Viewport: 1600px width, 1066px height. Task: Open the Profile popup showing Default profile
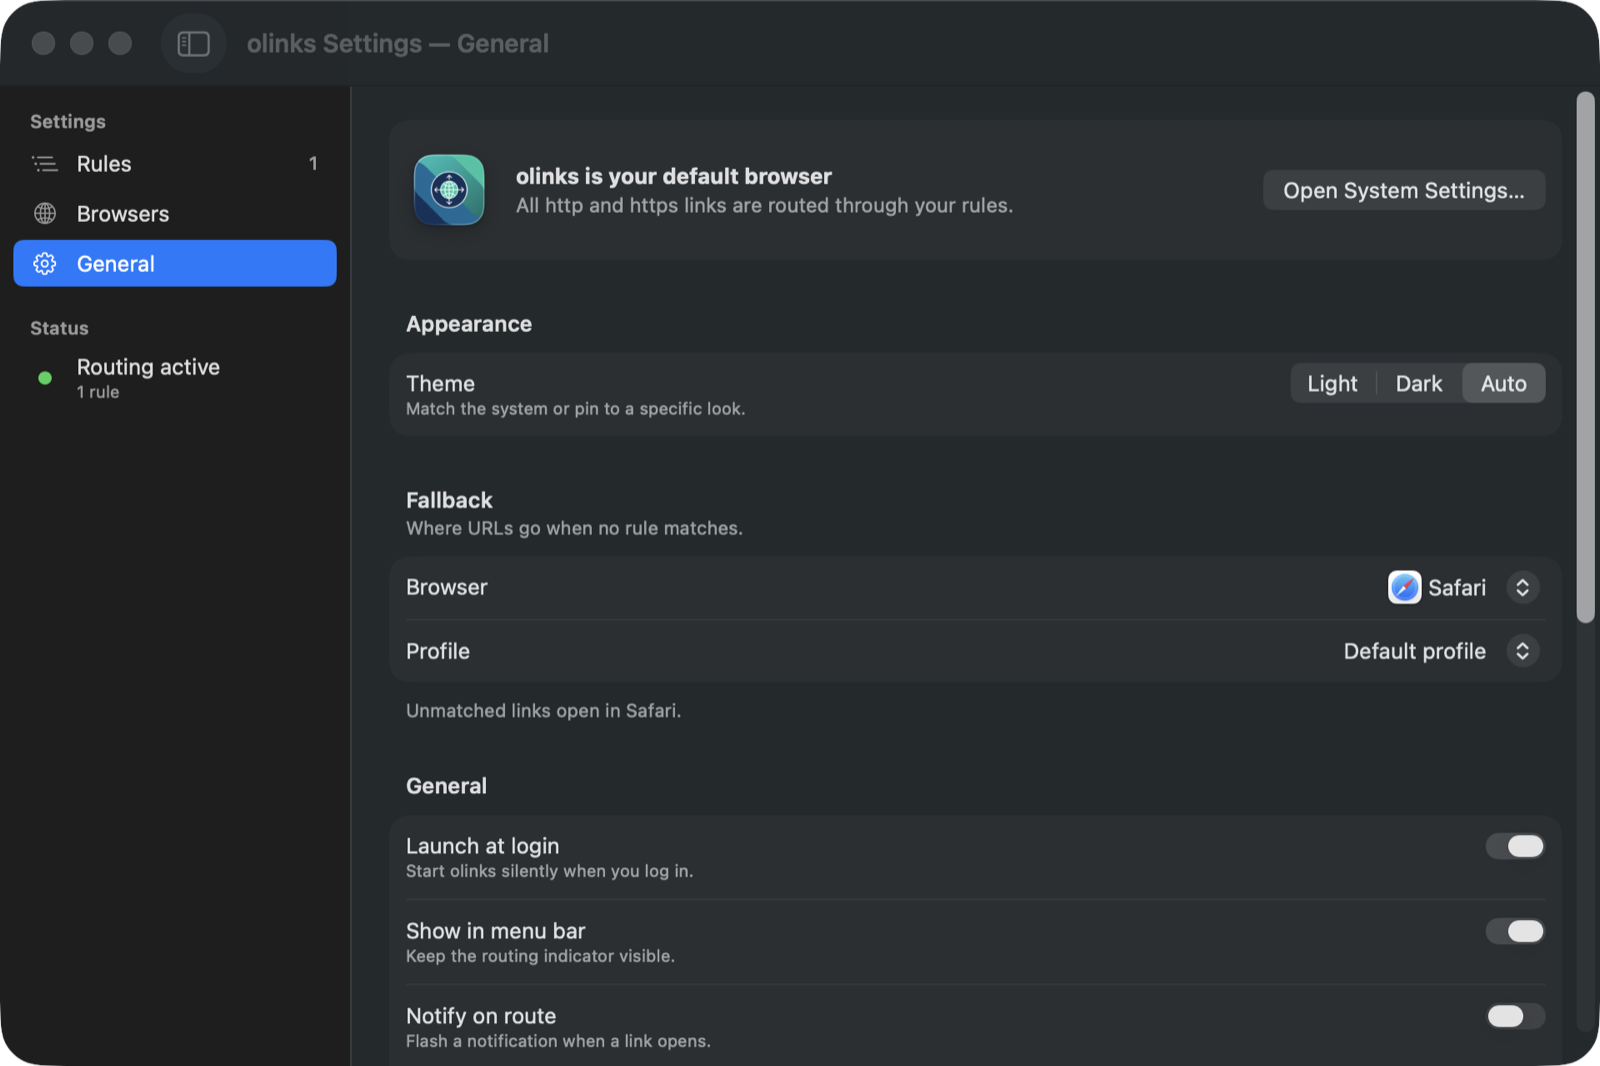click(1440, 651)
